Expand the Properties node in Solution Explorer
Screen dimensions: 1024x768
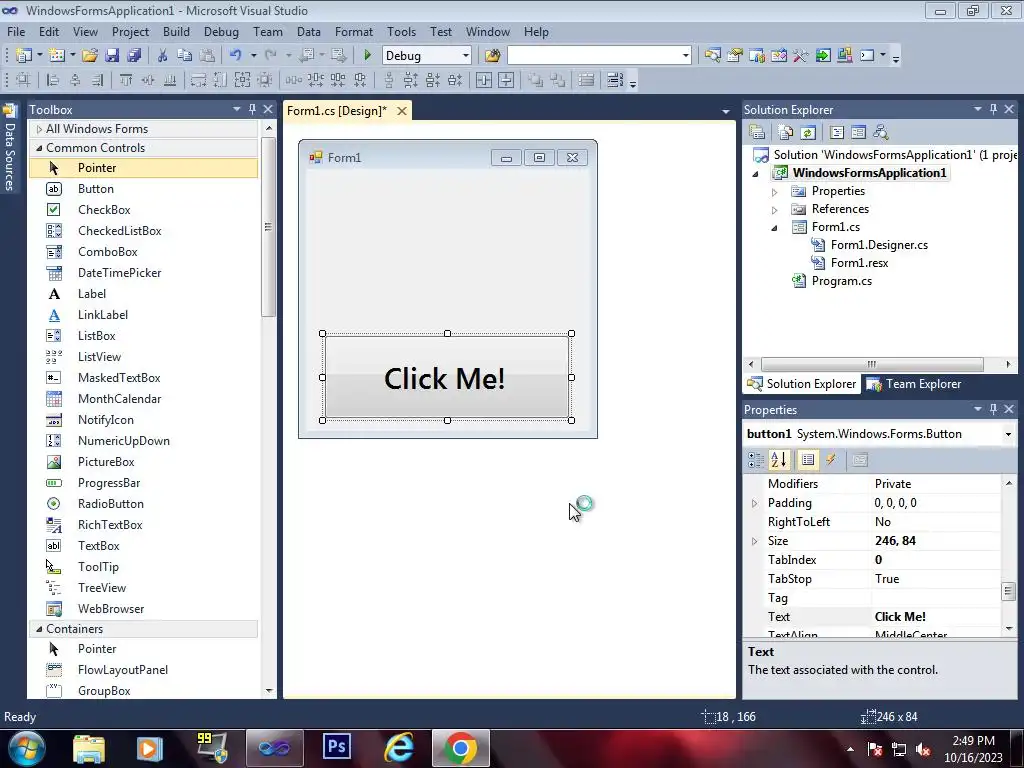(775, 192)
